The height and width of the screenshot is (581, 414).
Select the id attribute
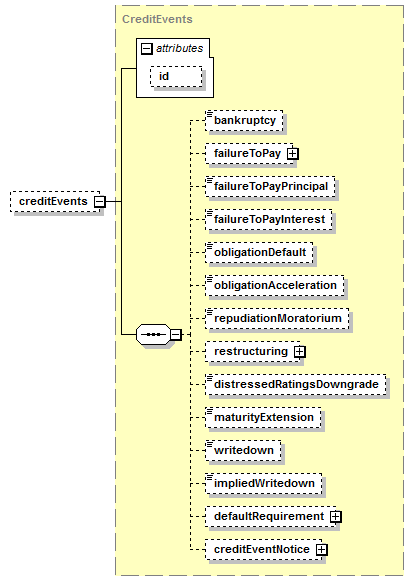(176, 77)
